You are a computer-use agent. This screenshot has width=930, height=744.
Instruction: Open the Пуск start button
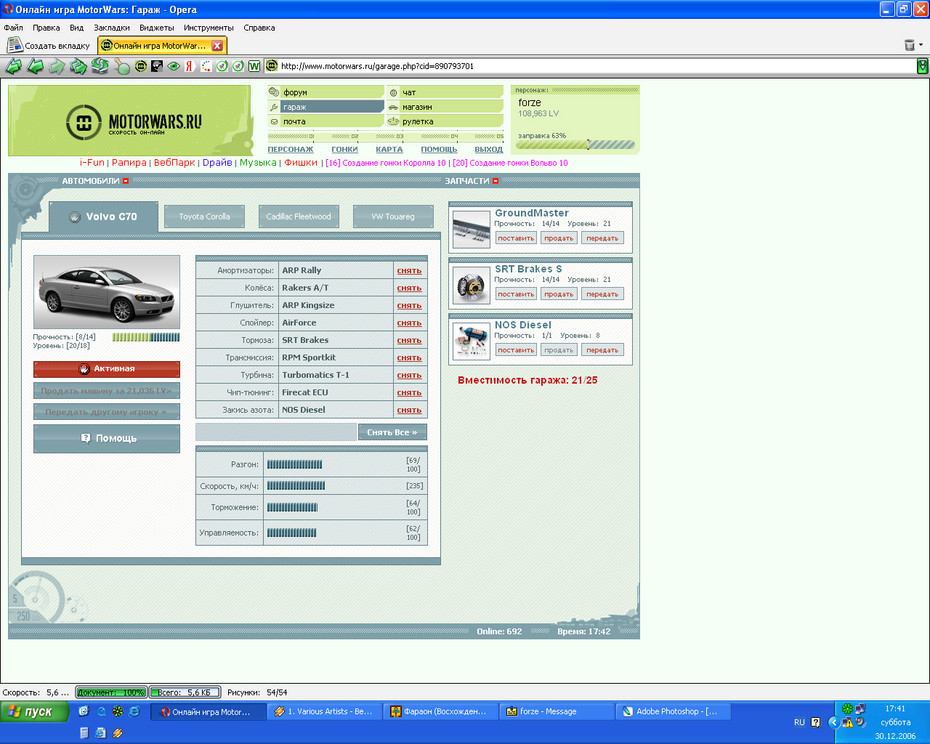pos(34,711)
